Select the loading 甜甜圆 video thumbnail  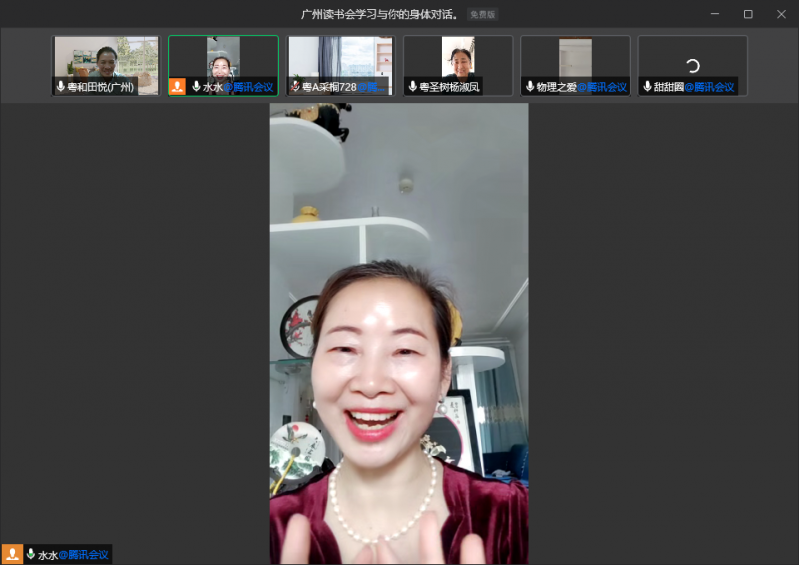pos(692,60)
